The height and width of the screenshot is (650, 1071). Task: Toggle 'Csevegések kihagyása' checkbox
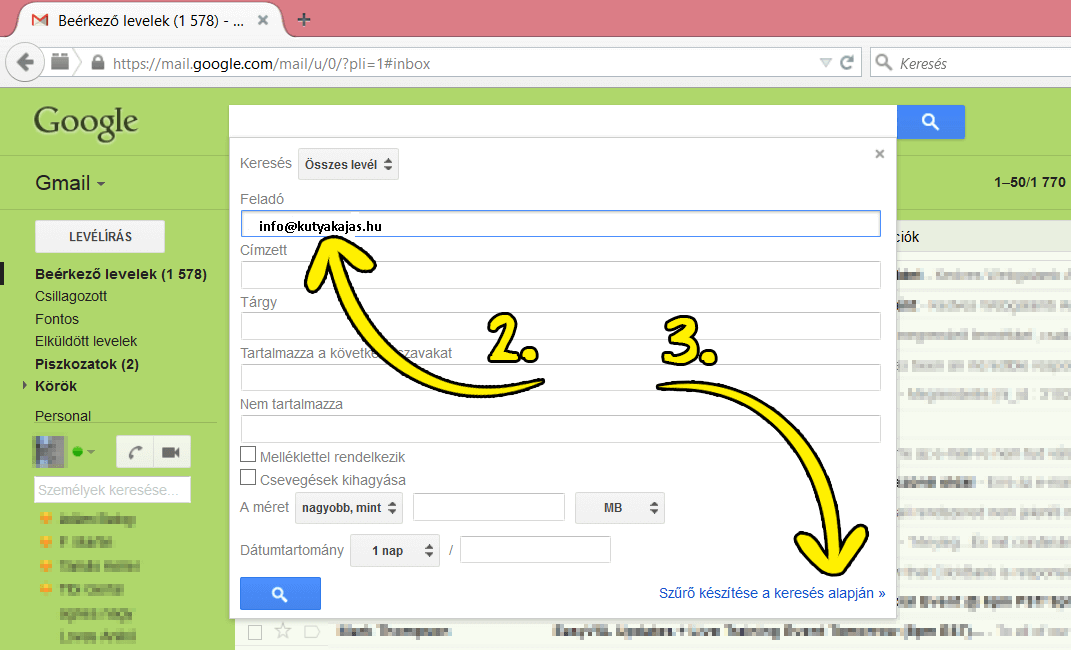(249, 478)
